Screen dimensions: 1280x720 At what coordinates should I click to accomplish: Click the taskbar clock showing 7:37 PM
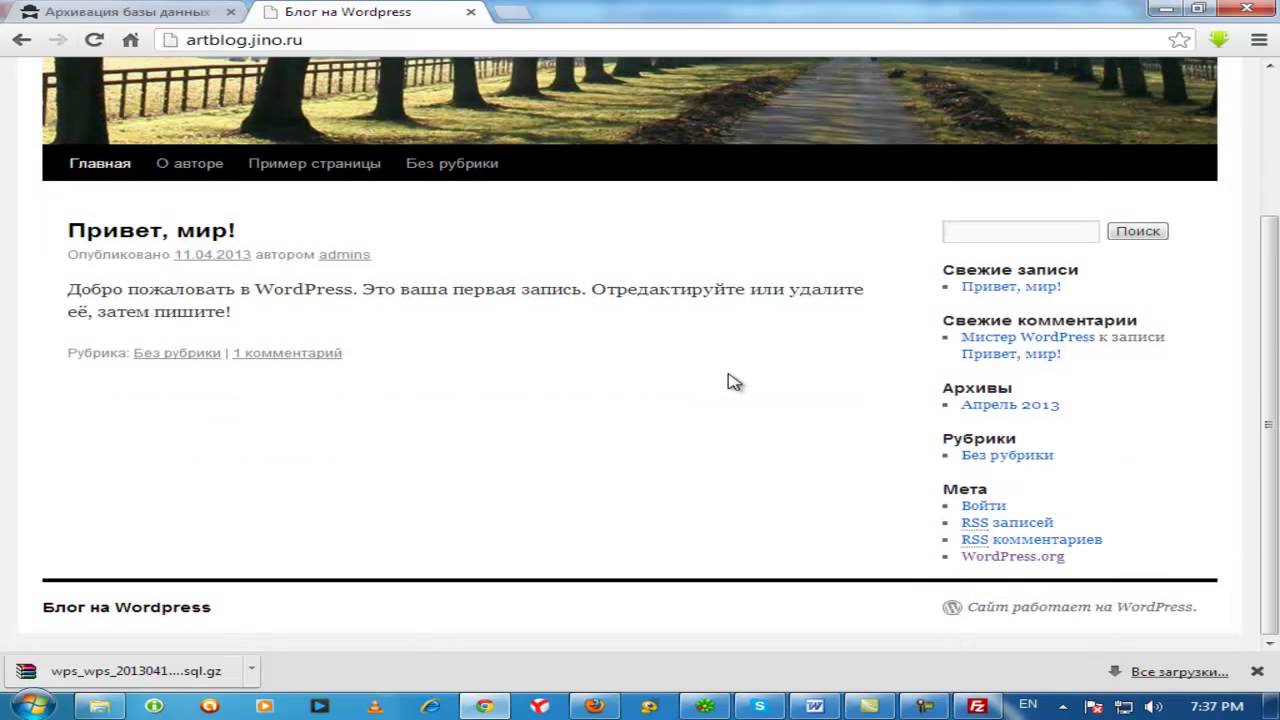tap(1218, 706)
